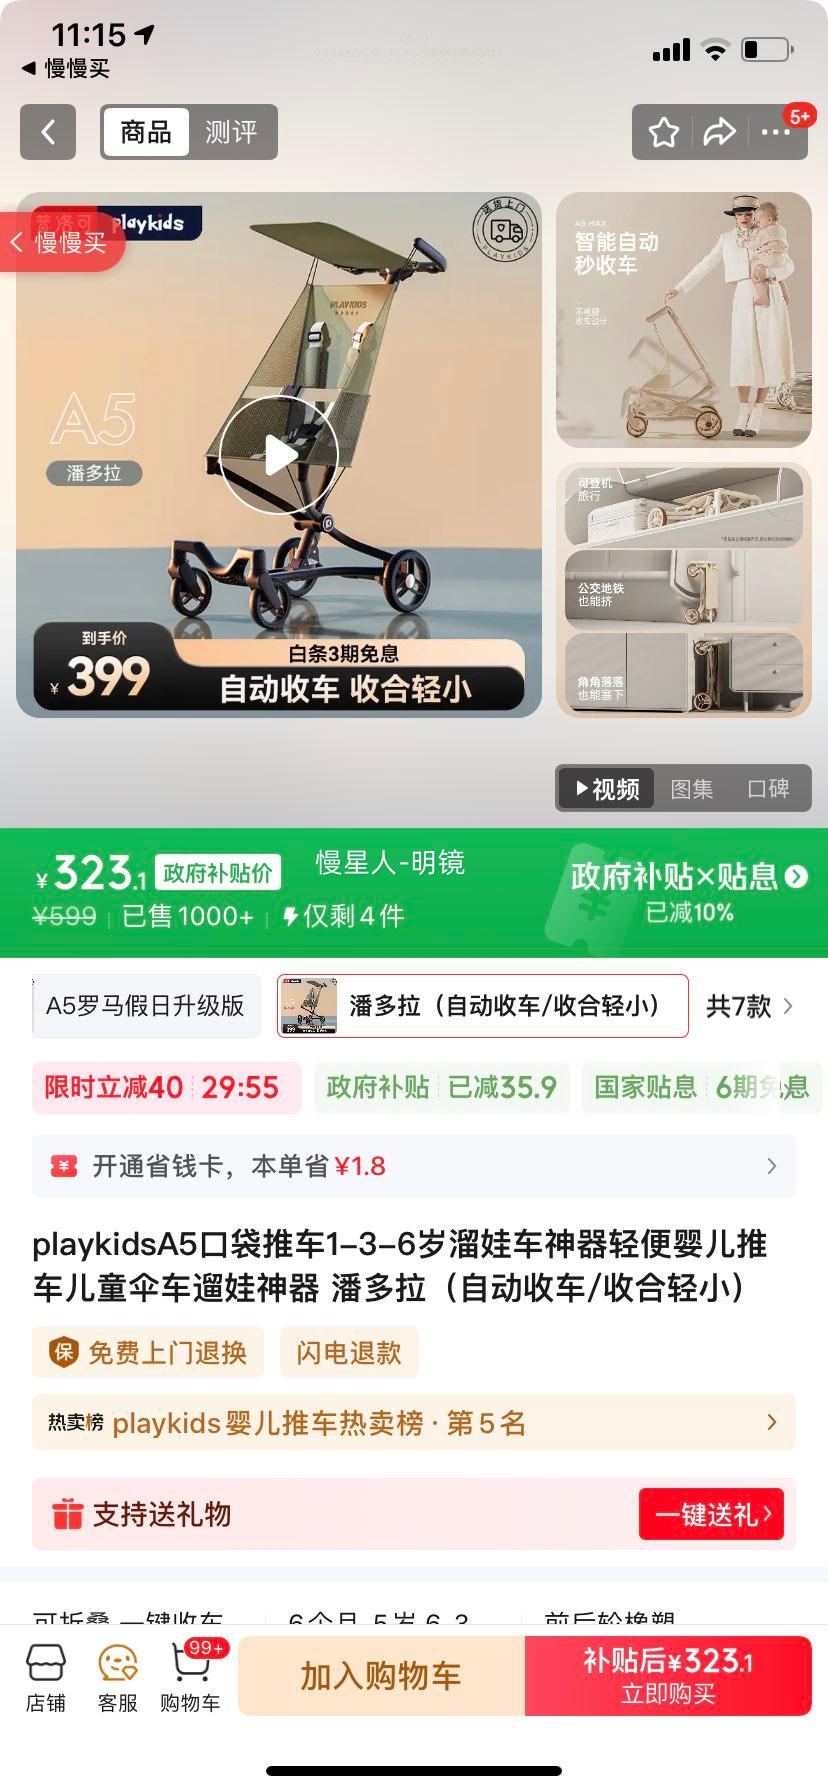Select the 商品 tab
The image size is (828, 1792).
(146, 132)
